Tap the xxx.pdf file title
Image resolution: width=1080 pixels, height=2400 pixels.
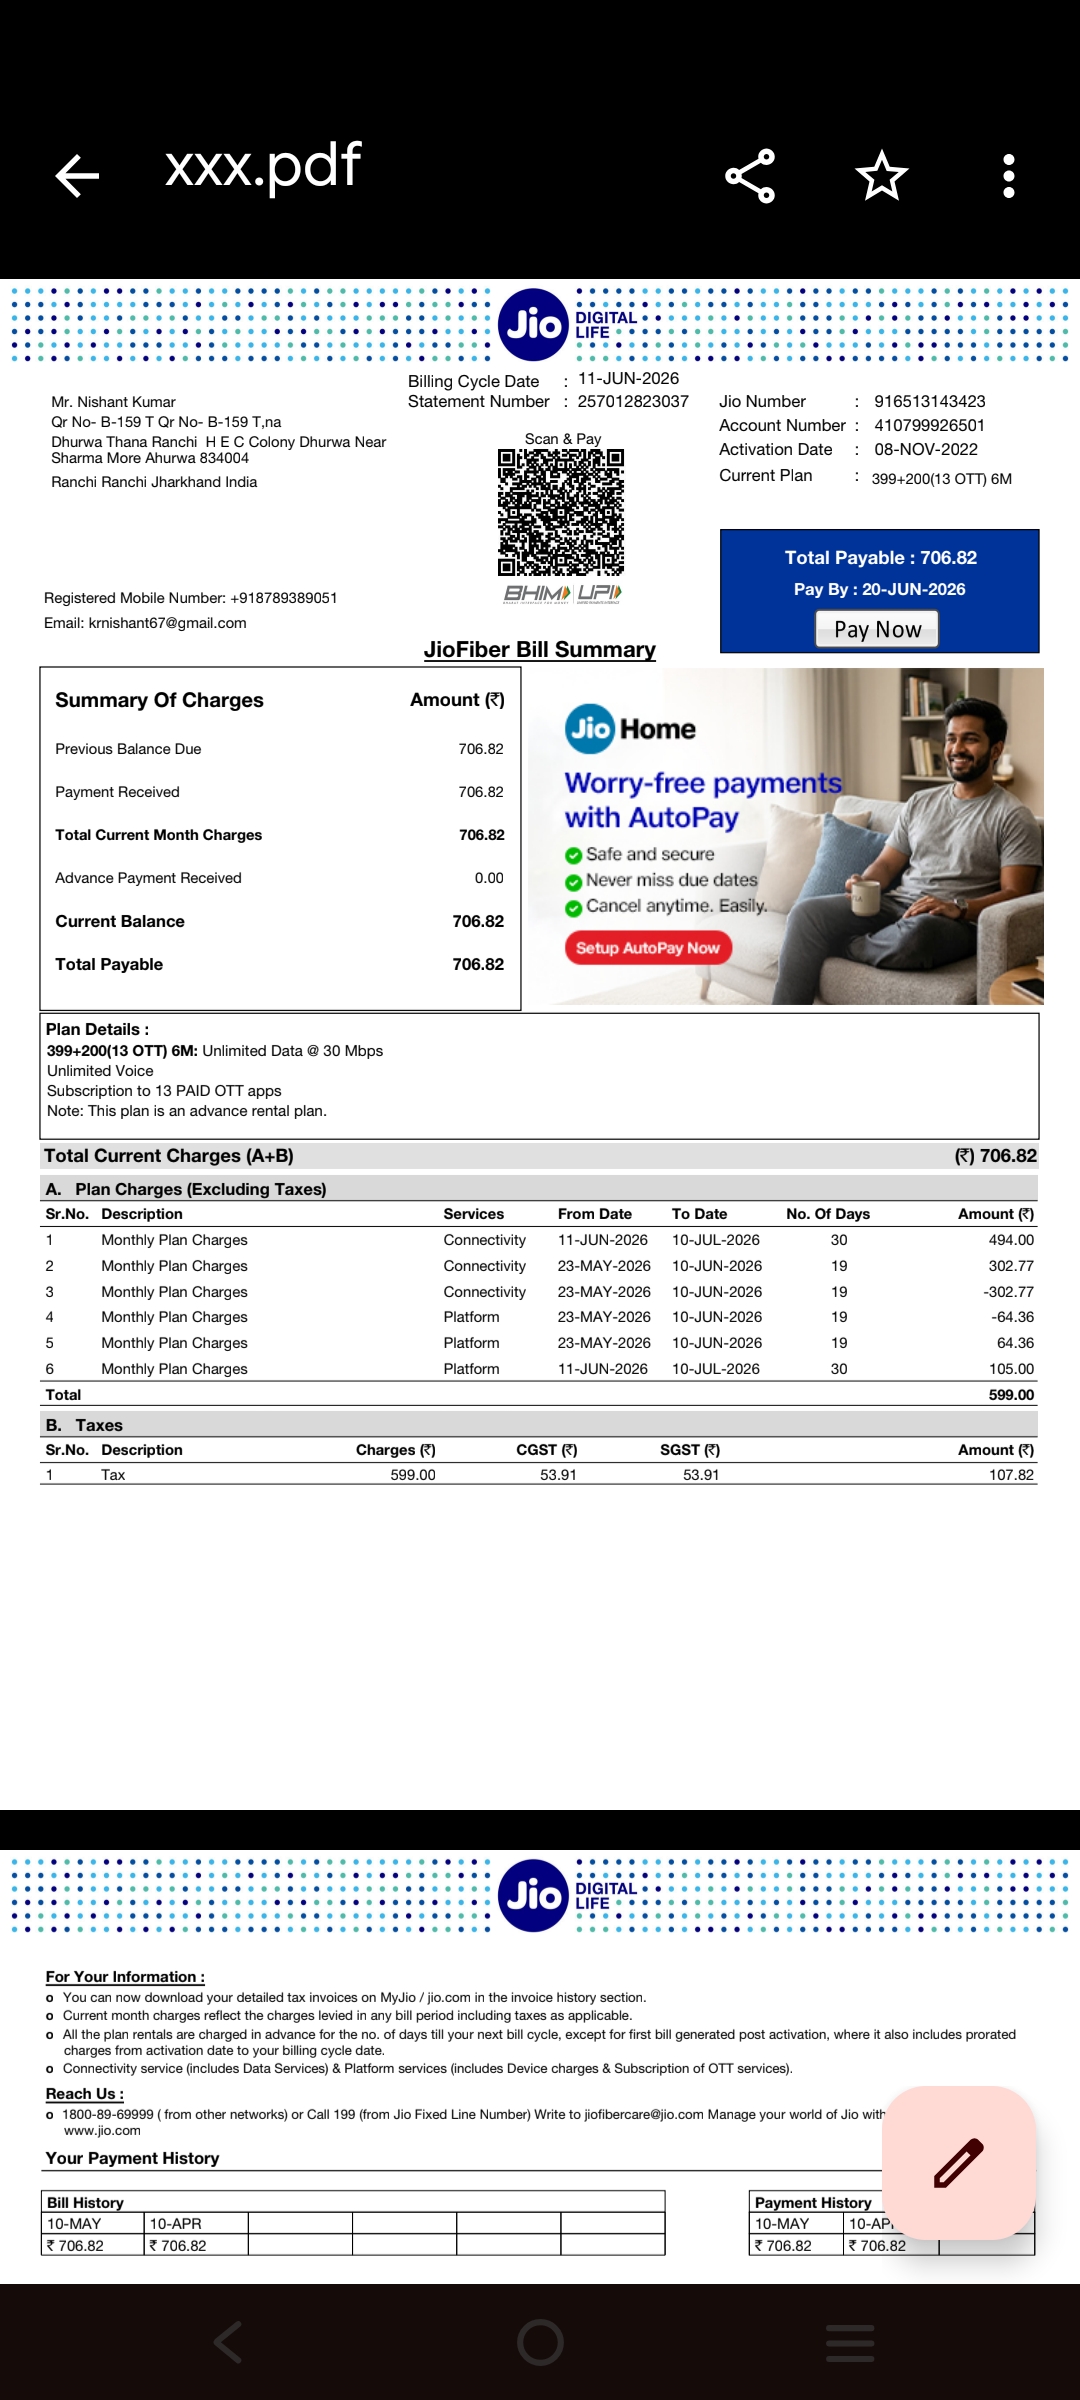pos(263,166)
